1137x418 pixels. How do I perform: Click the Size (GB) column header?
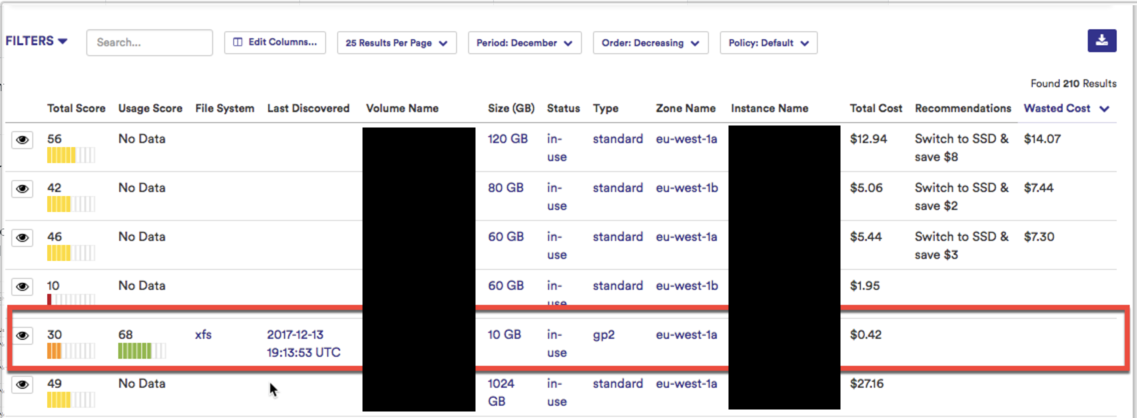click(x=511, y=108)
